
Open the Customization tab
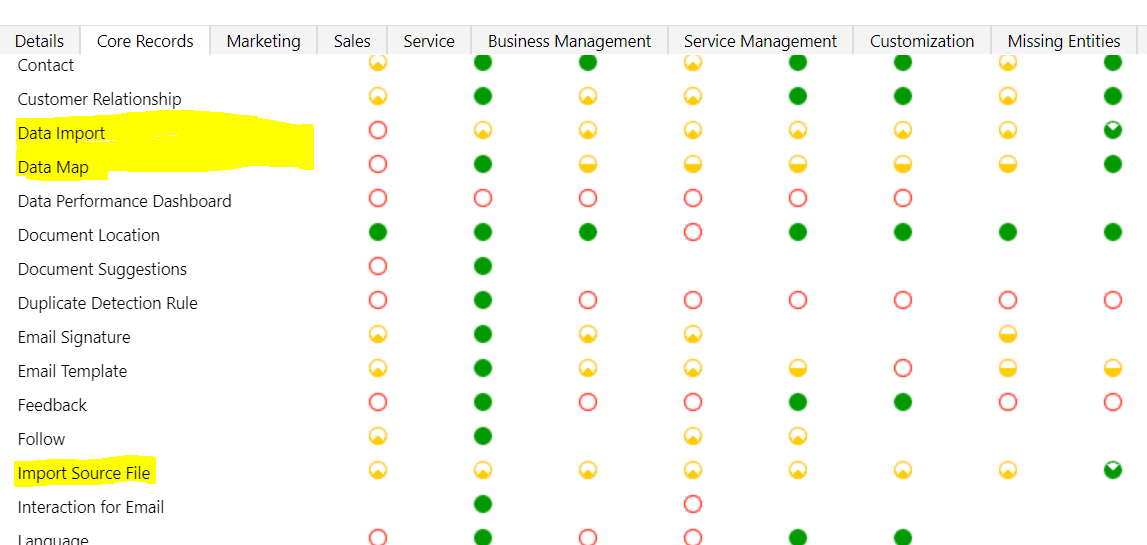(922, 41)
